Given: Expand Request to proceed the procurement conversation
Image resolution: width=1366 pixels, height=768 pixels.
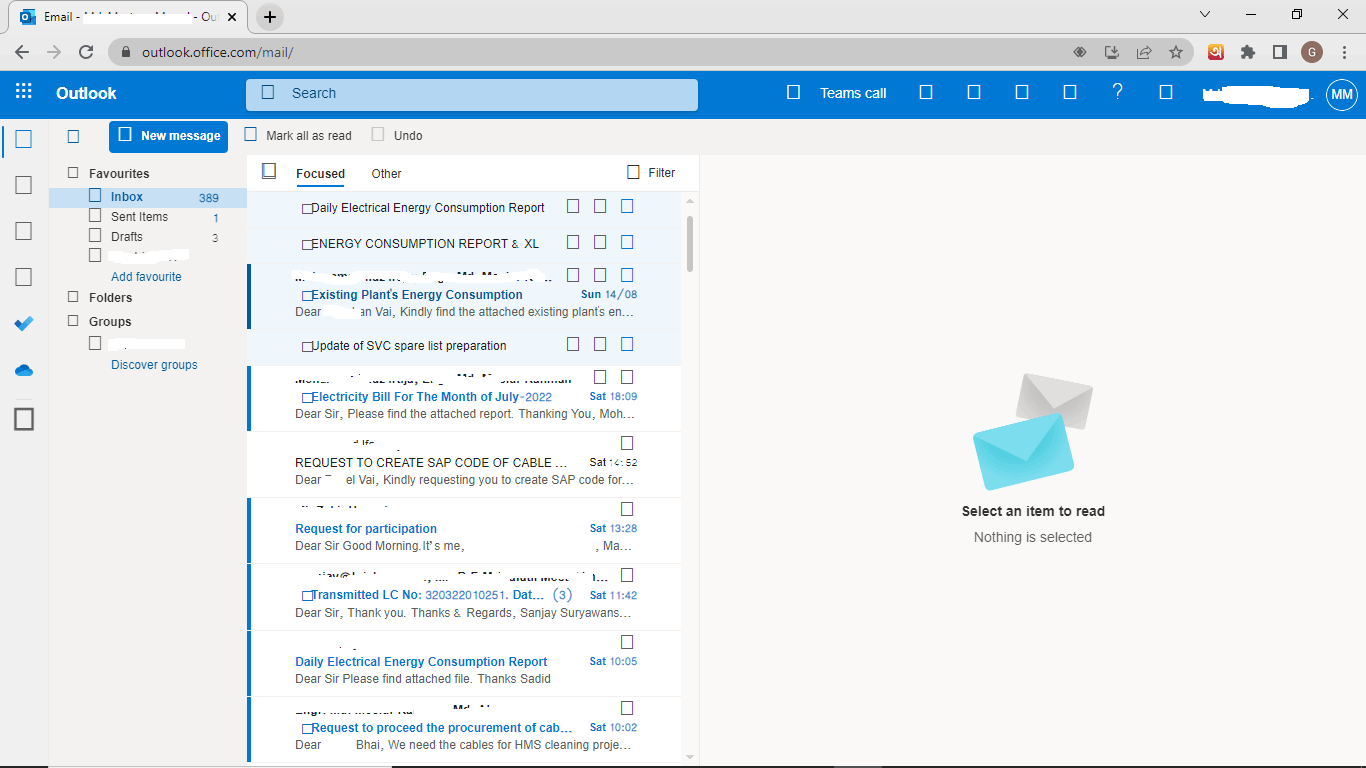Looking at the screenshot, I should click(x=307, y=729).
